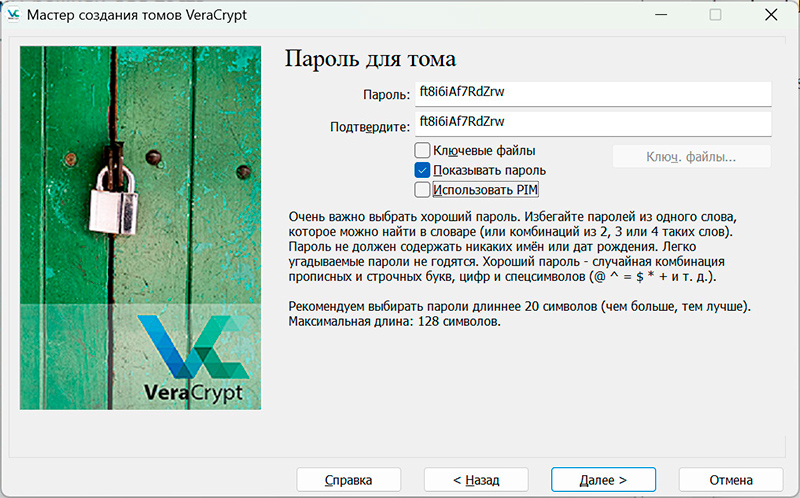
Task: Enable the 'Ключевые файлы' checkbox
Action: click(x=422, y=151)
